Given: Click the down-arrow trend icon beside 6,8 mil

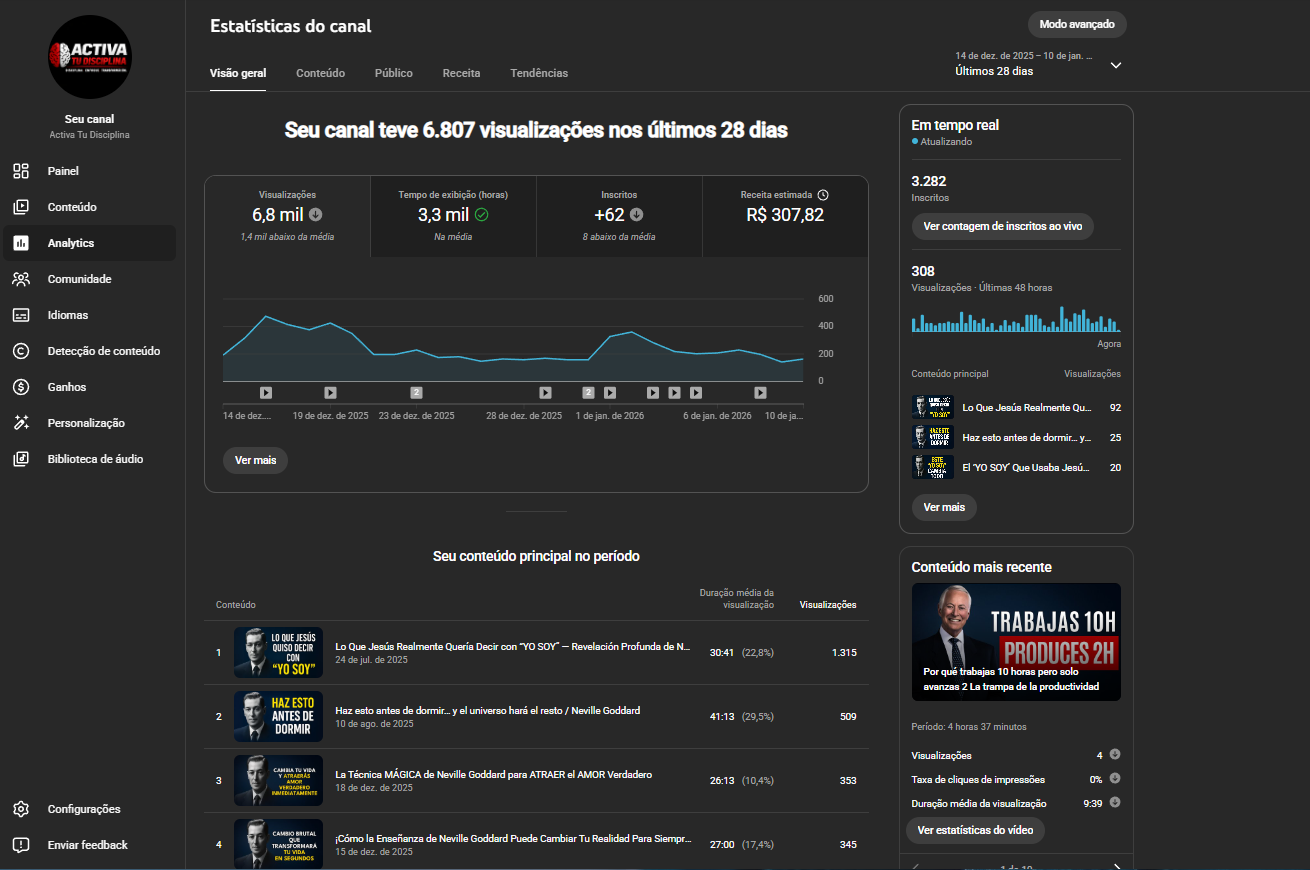Looking at the screenshot, I should point(316,214).
